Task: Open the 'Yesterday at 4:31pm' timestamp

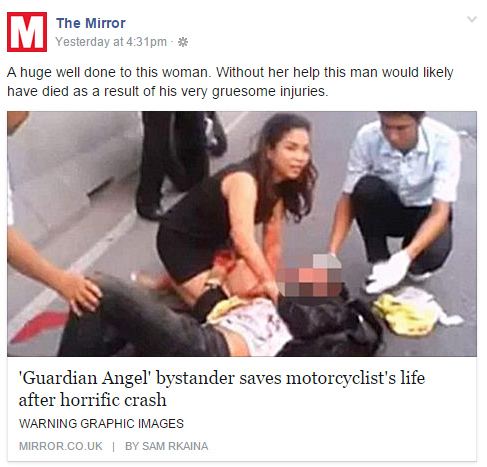Action: pyautogui.click(x=111, y=42)
